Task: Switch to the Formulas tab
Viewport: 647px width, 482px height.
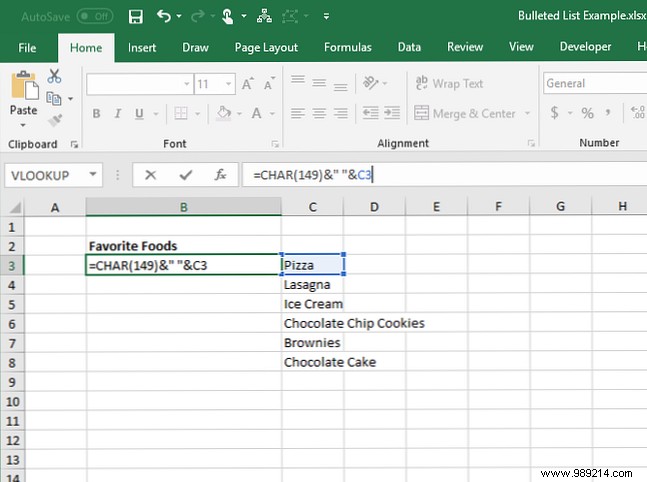Action: pos(348,47)
